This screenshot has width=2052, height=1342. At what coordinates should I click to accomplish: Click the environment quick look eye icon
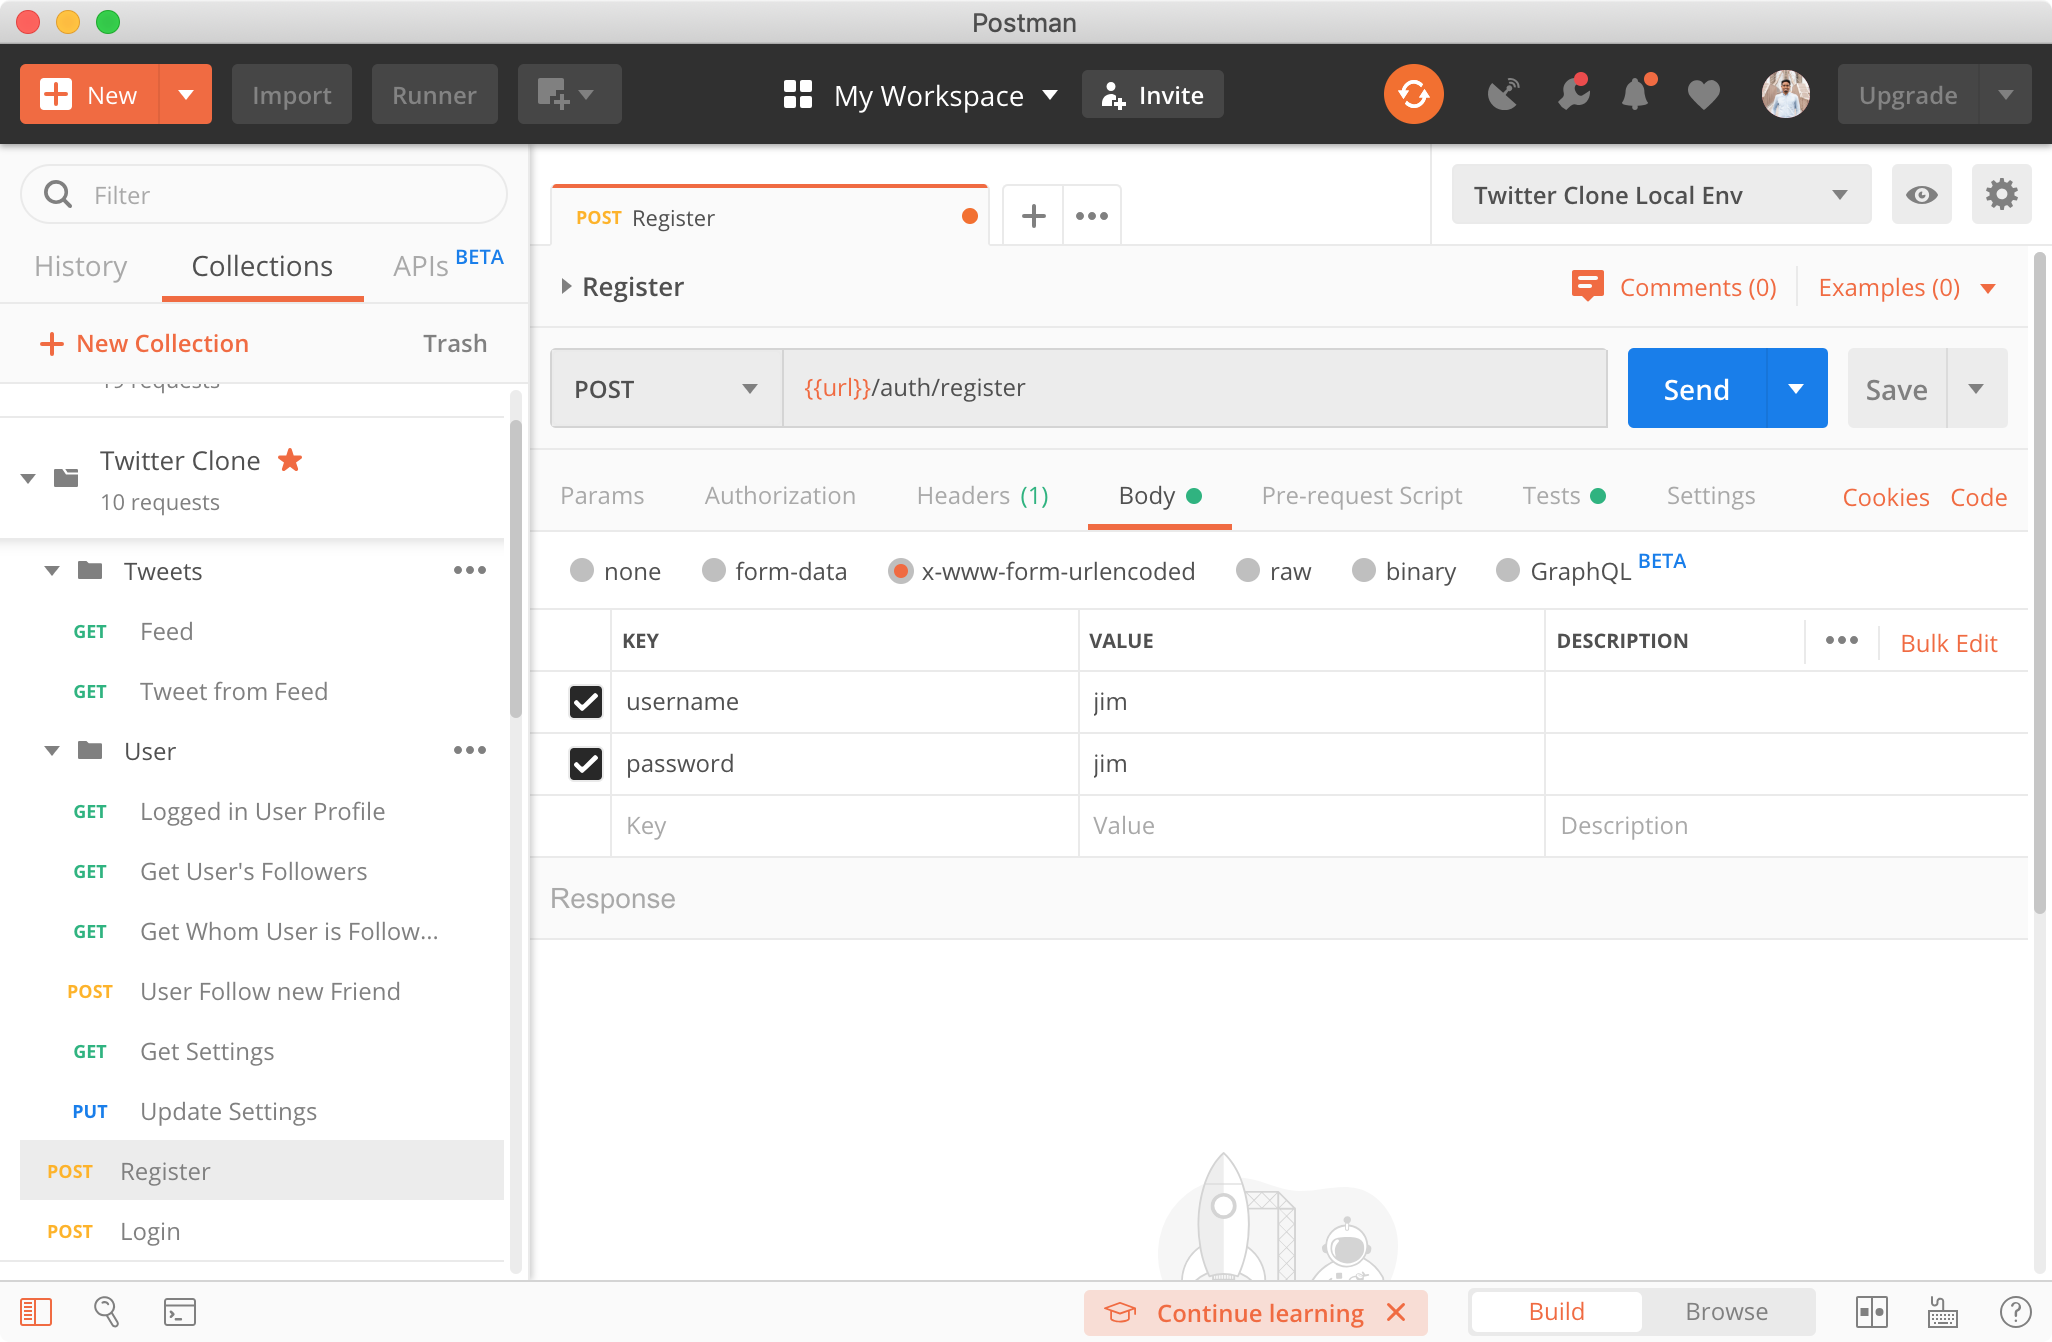1921,195
